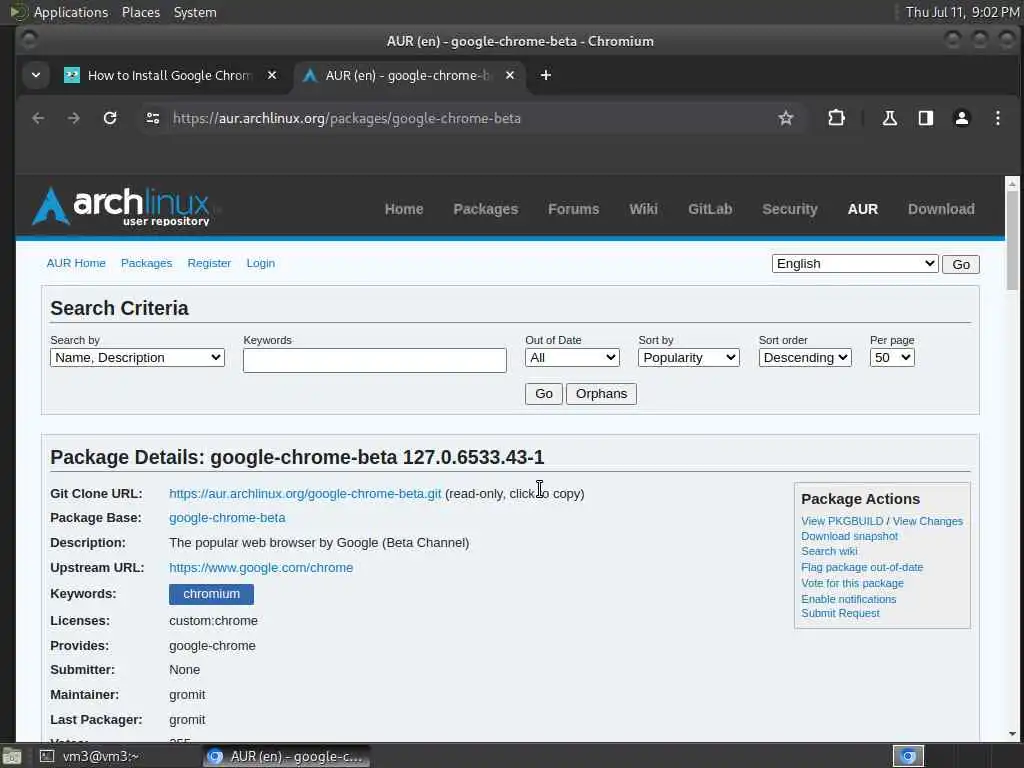1024x768 pixels.
Task: Select the AUR (en) google-chrome-beta tab
Action: coord(408,75)
